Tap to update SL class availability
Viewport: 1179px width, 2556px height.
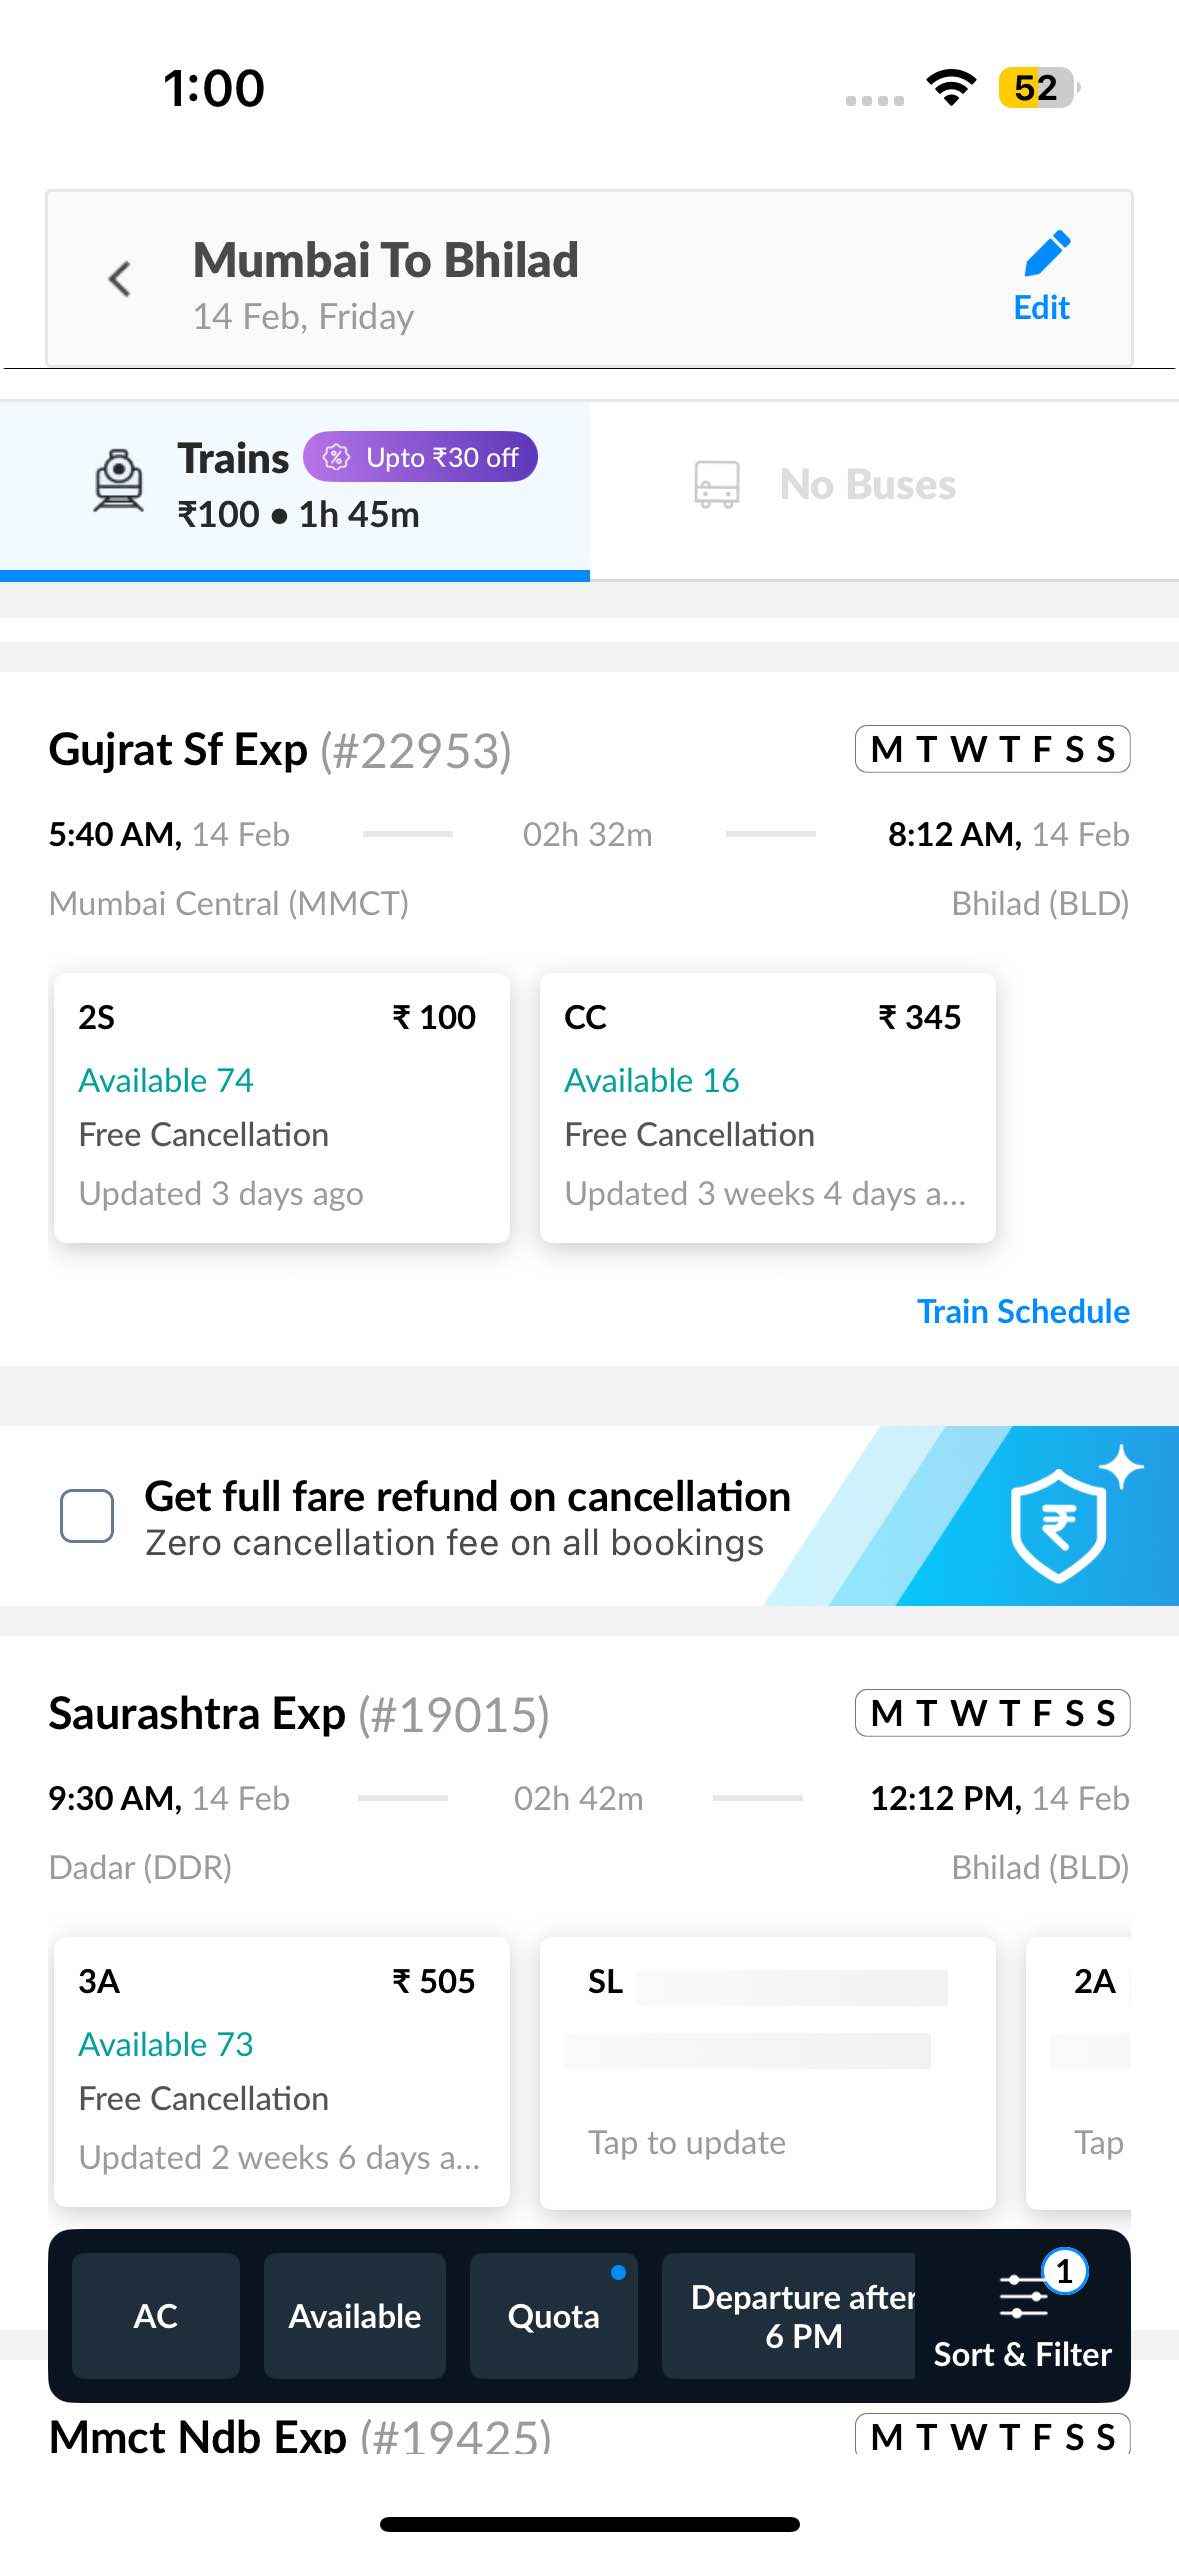768,2072
